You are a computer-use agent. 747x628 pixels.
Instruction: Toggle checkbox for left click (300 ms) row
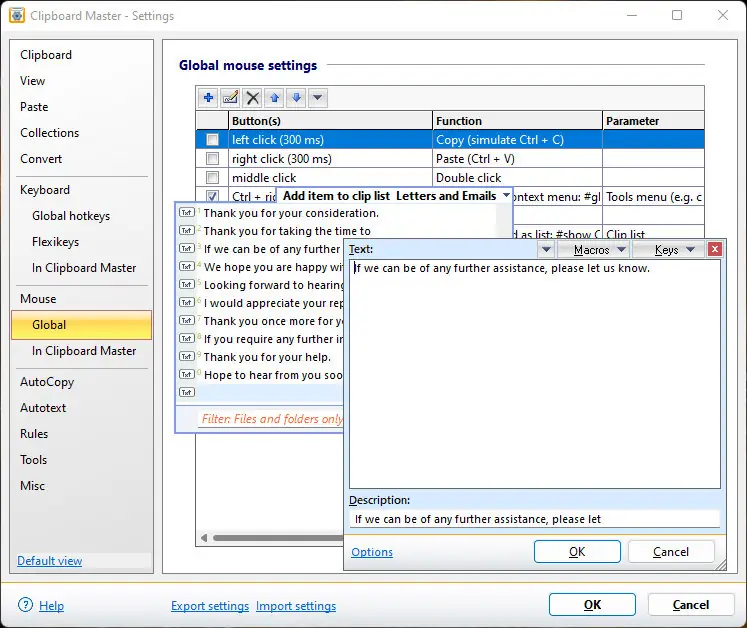[212, 140]
